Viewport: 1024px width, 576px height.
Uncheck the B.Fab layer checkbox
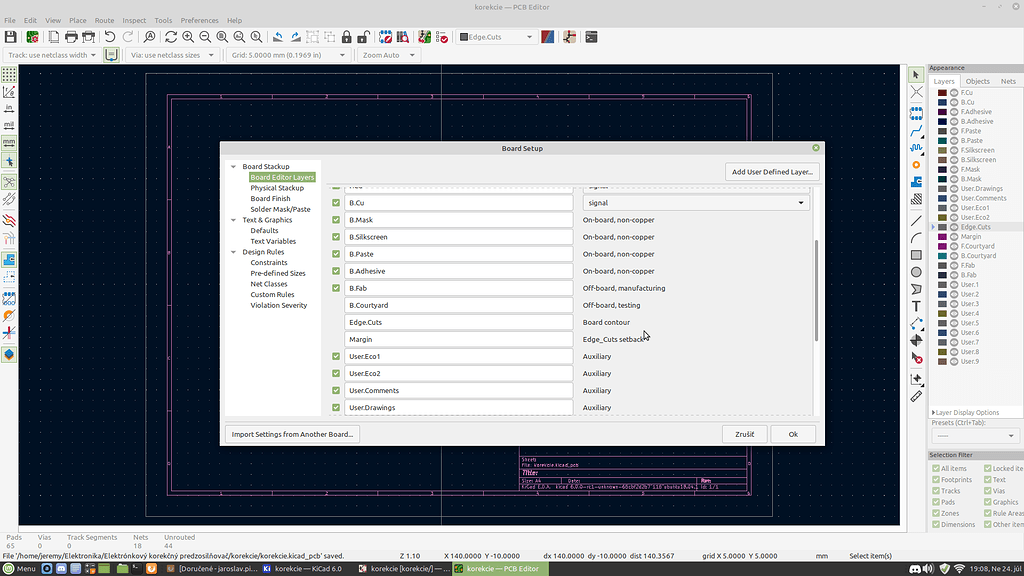[x=336, y=288]
